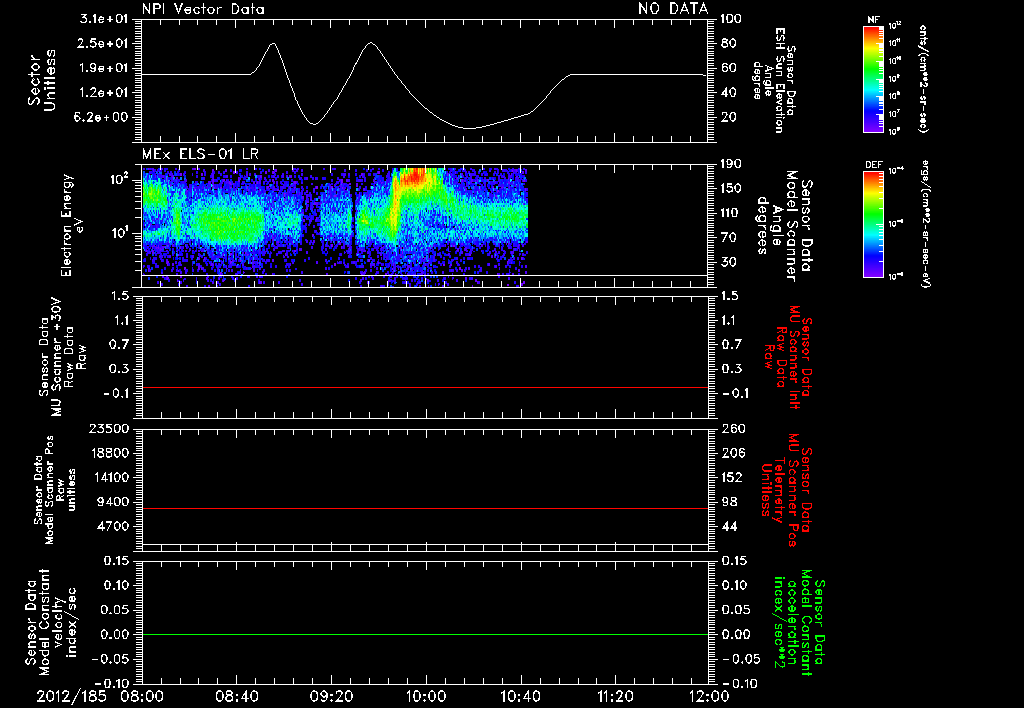
Task: Select the "MU Scanner +30V Raw Data" axis label
Action: tap(63, 357)
